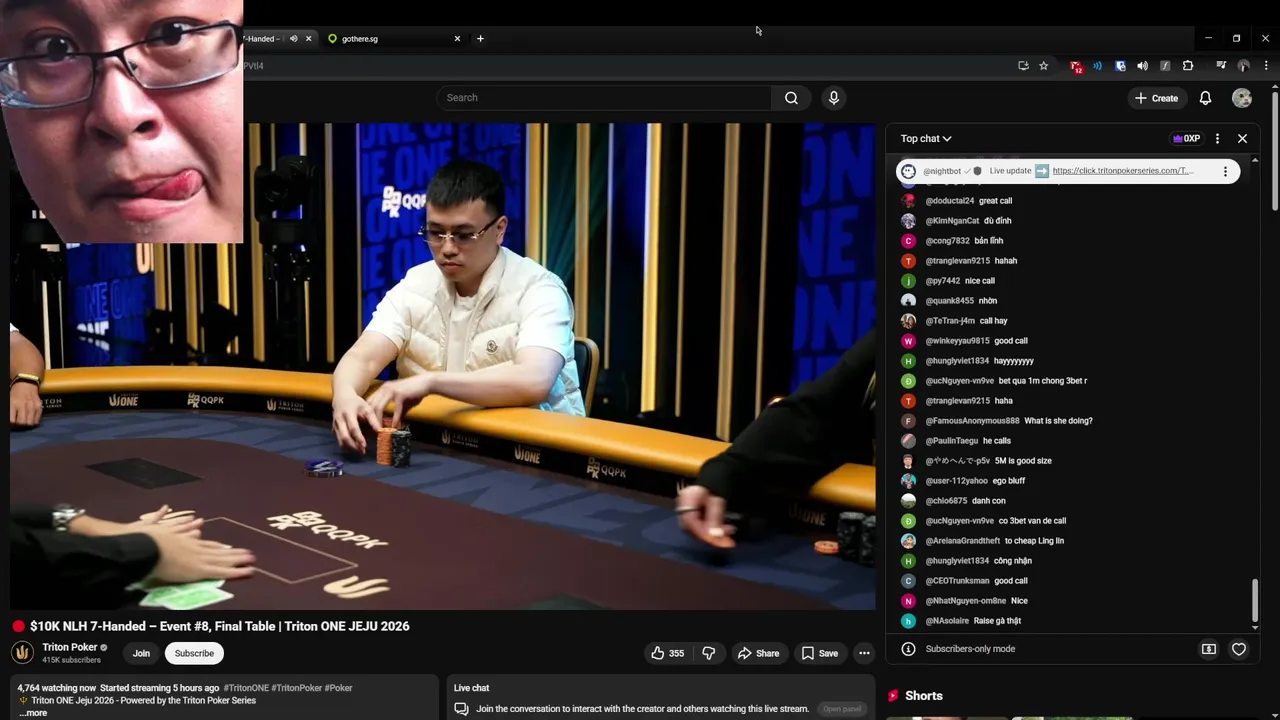Screen dimensions: 1280x720
Task: Open the 0XP crown points badge
Action: [1186, 139]
